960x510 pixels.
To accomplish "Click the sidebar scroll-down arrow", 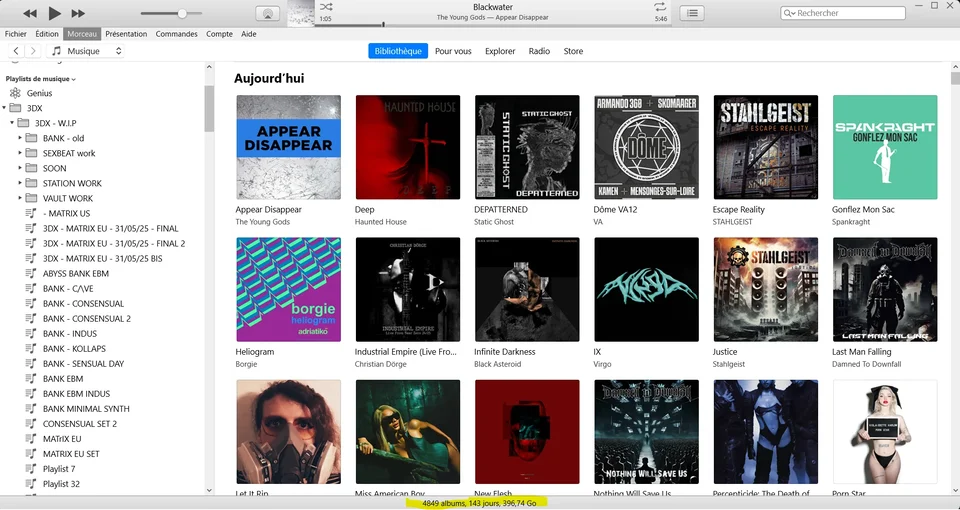I will pos(209,490).
